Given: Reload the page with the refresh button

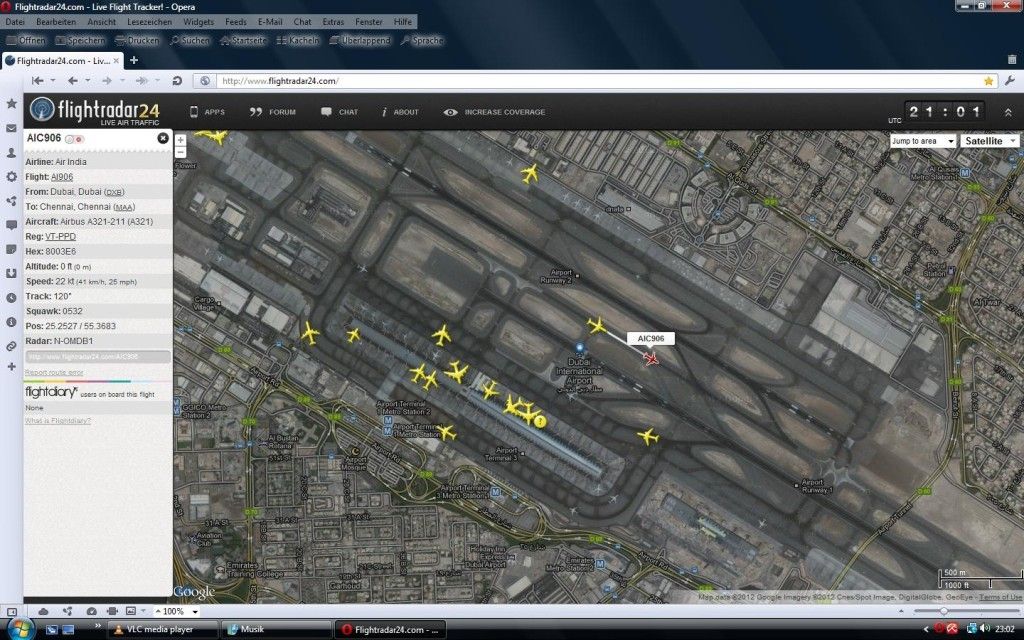Looking at the screenshot, I should [x=177, y=81].
